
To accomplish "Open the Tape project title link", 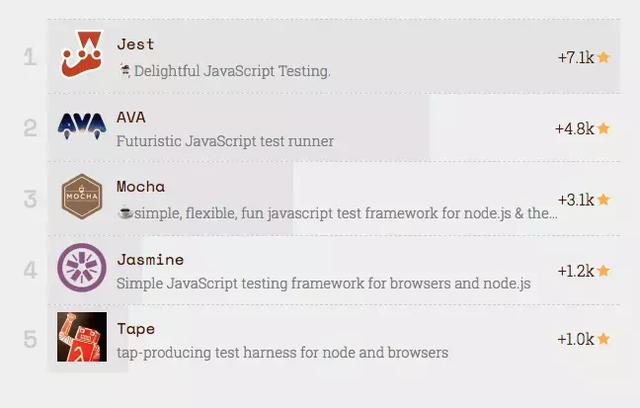I will (136, 329).
